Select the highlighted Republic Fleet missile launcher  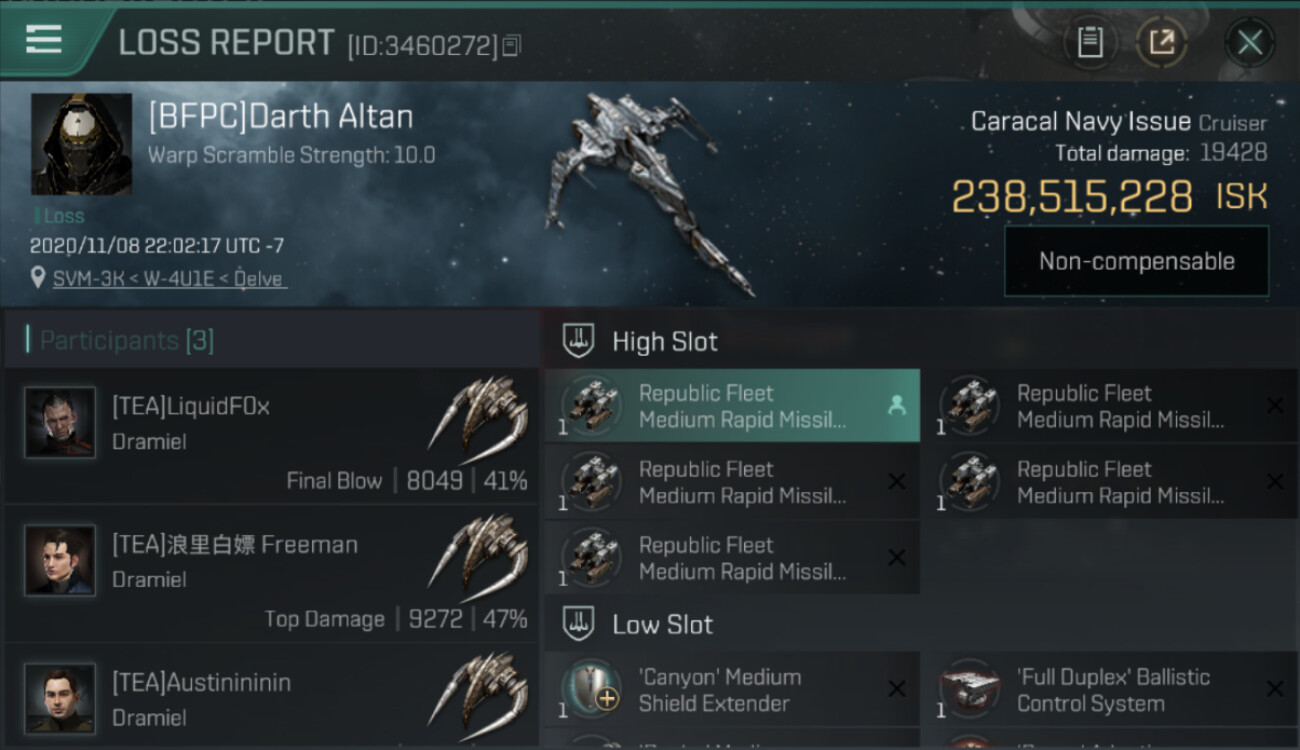click(x=731, y=406)
